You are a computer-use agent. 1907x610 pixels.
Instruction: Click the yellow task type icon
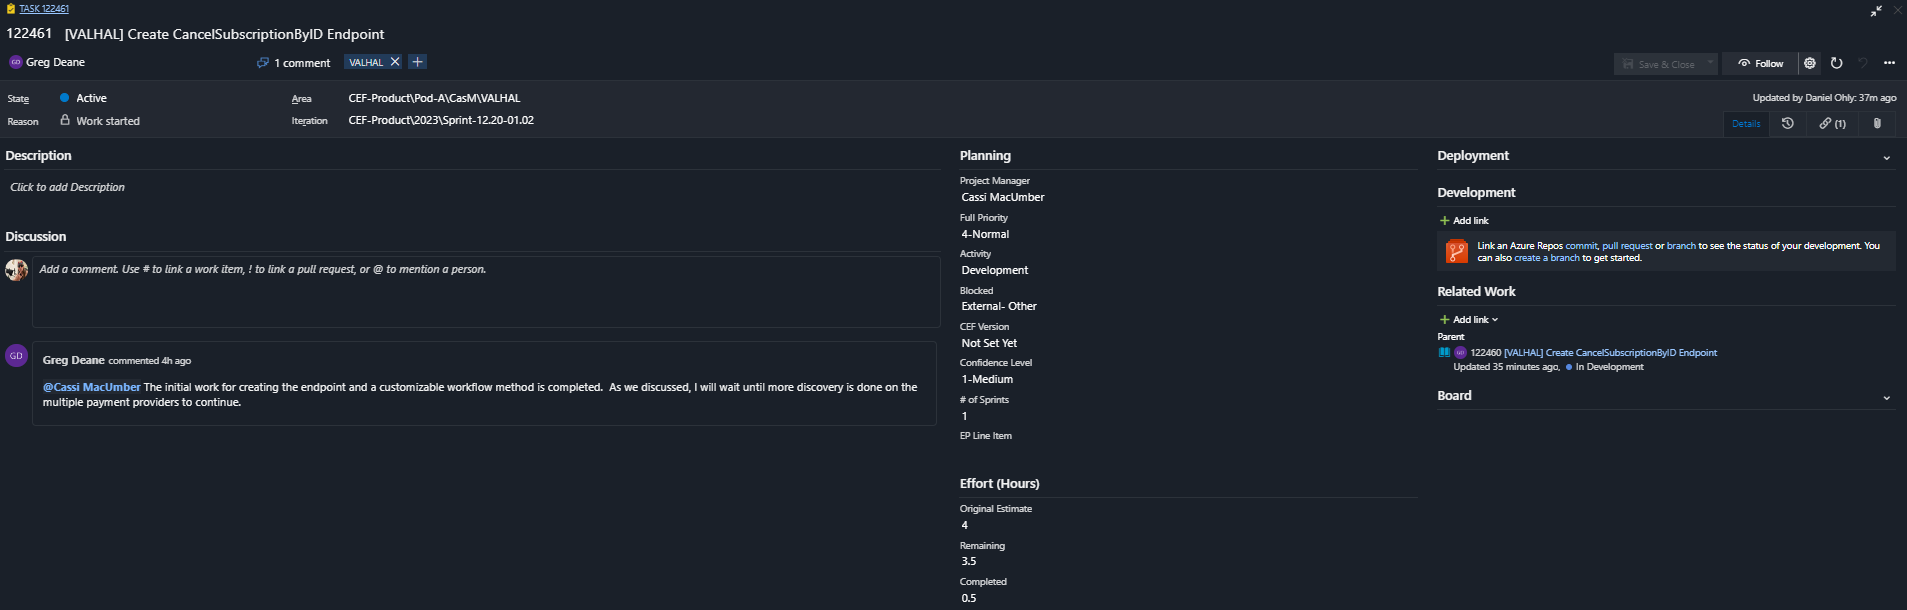[x=11, y=9]
